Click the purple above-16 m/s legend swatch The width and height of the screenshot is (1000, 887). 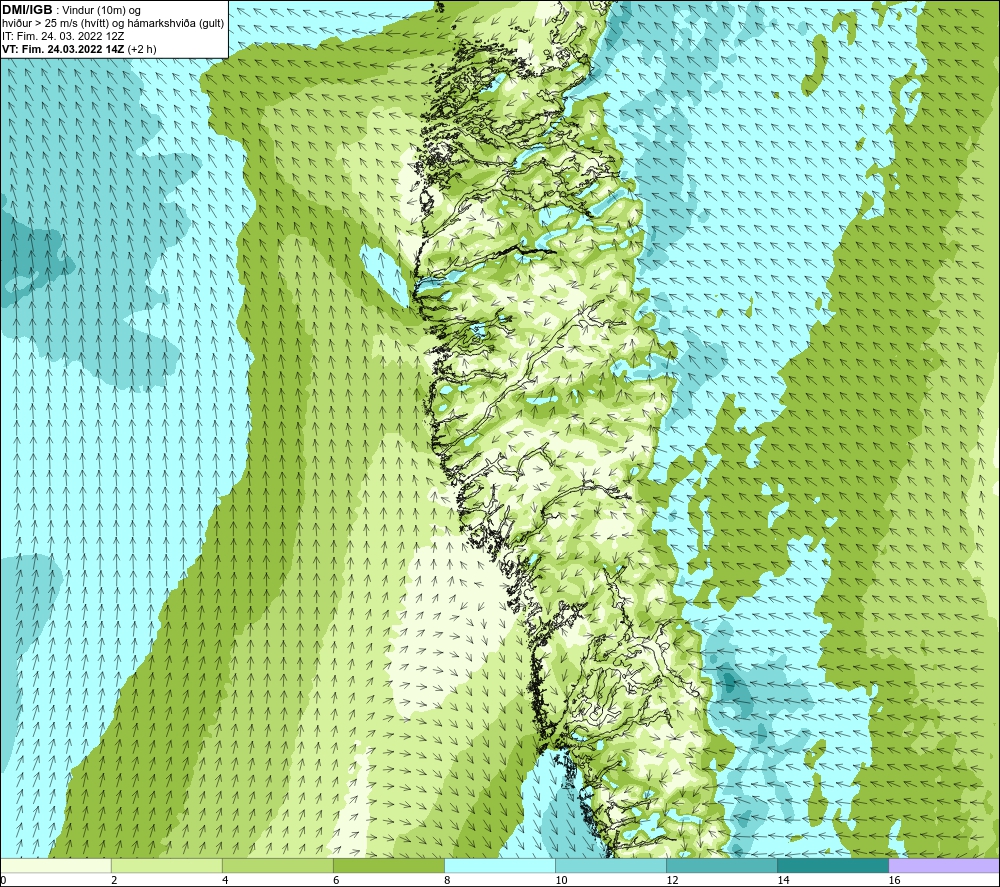pos(944,866)
